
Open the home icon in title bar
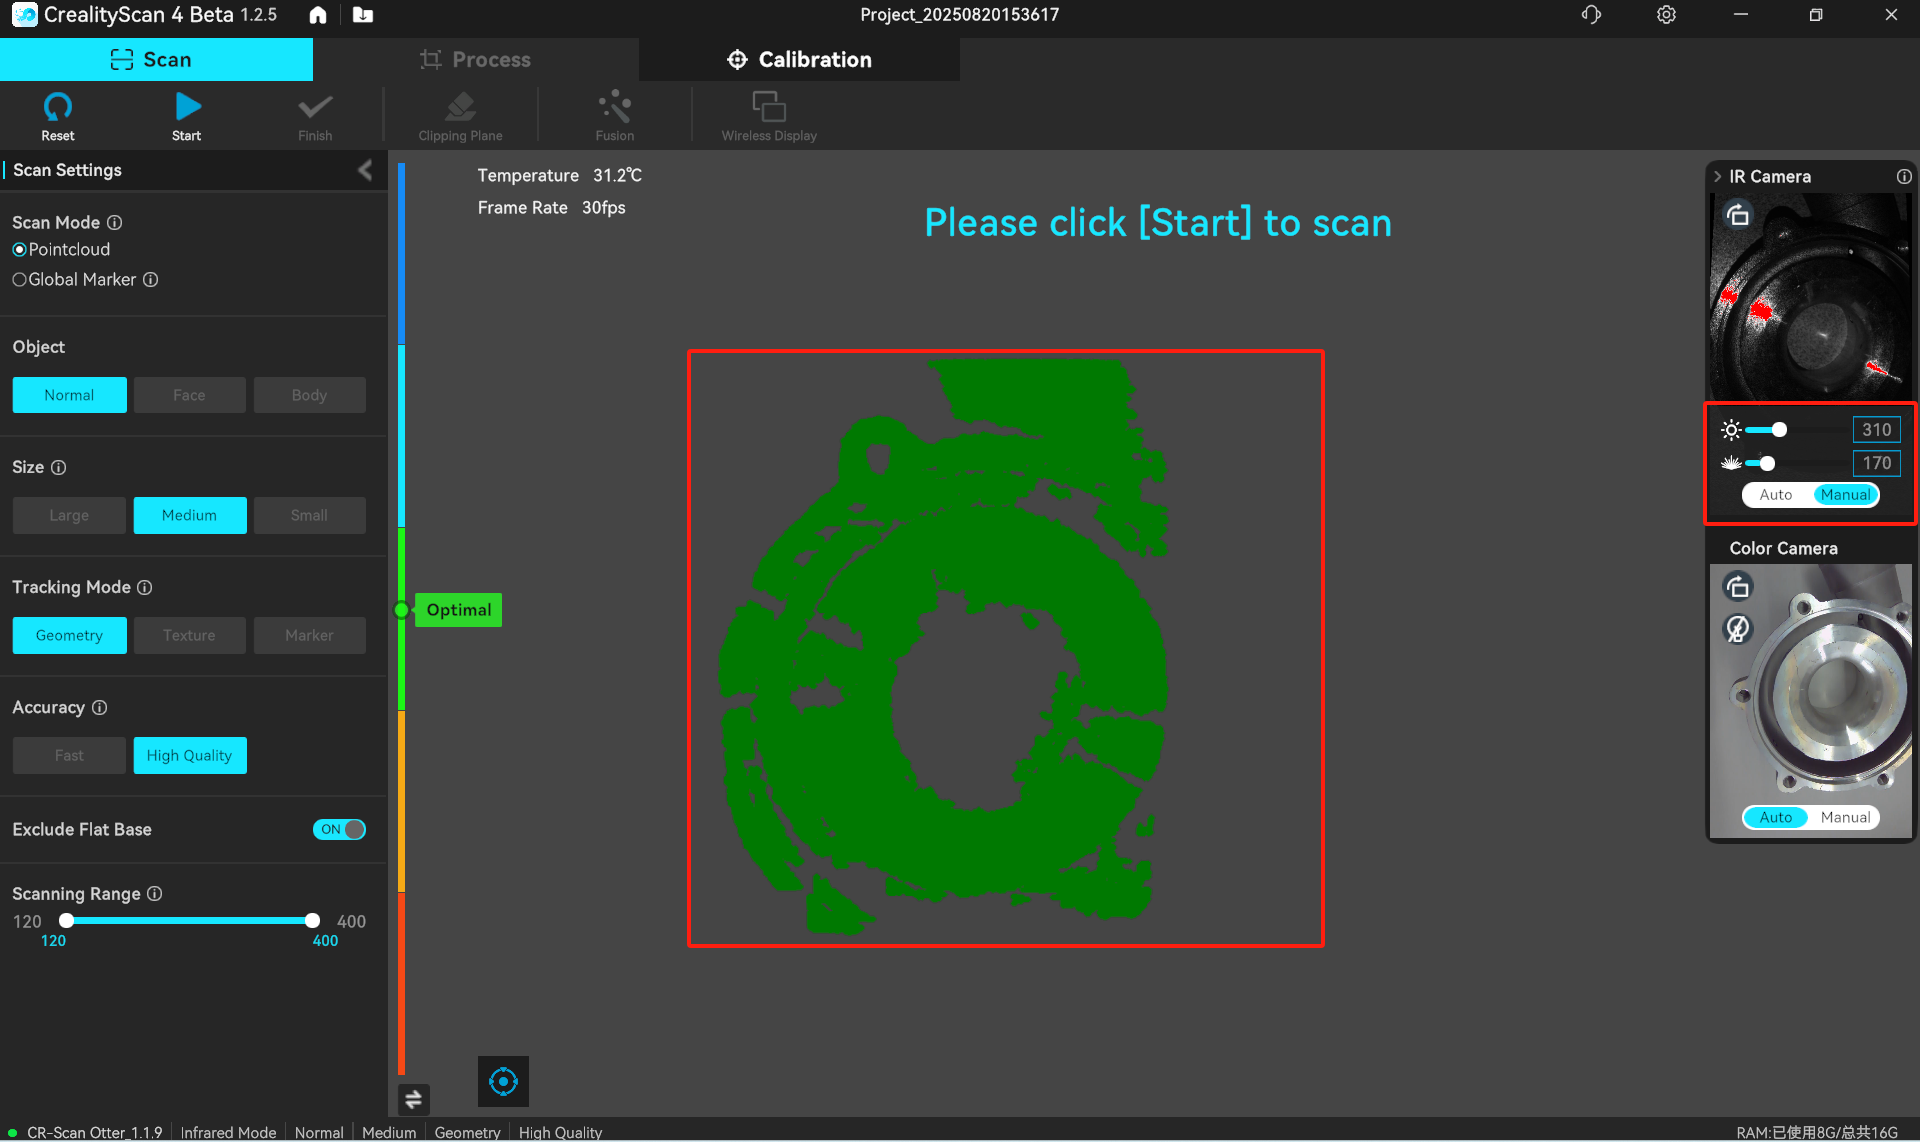pyautogui.click(x=318, y=15)
